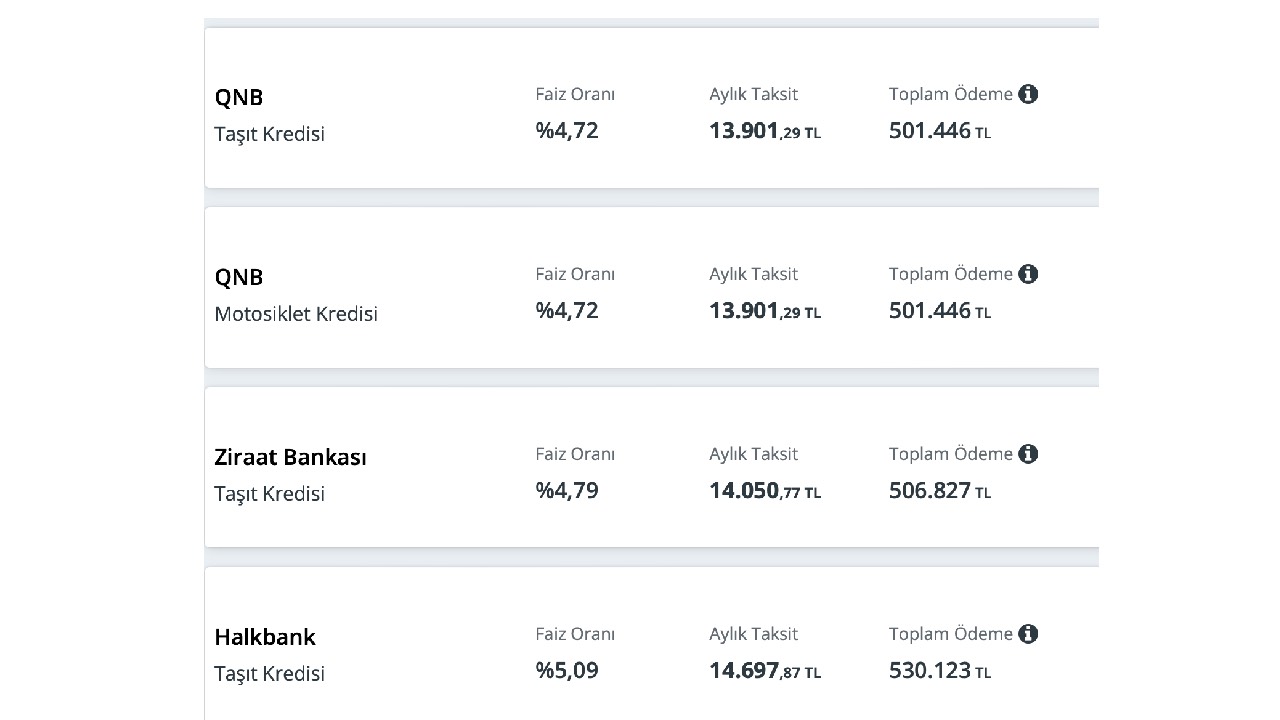Screen dimensions: 1280x720
Task: Click Taşıt Kredisi under the first QNB
Action: [x=270, y=134]
